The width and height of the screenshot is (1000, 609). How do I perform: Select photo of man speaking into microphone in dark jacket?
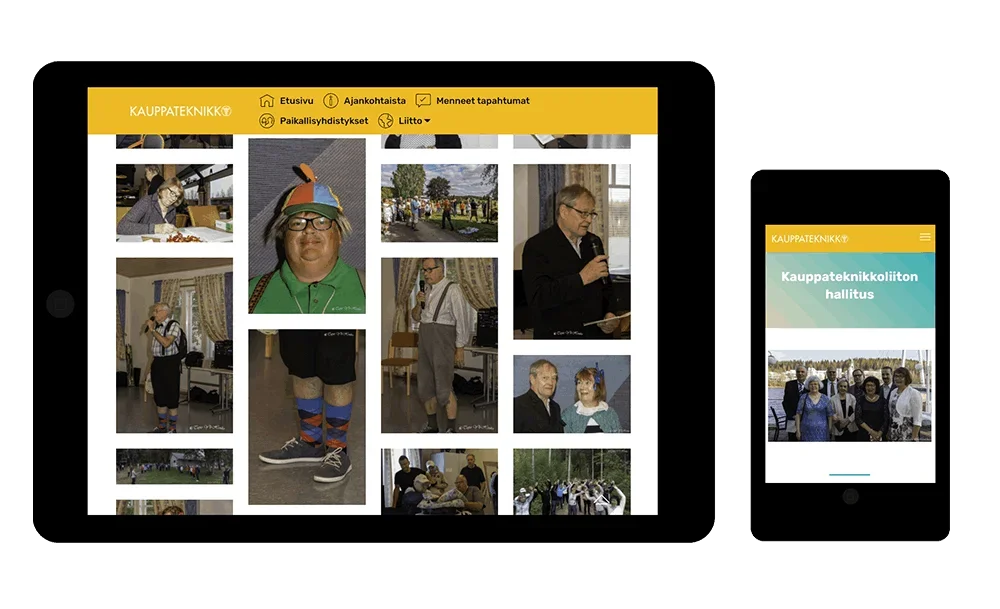572,251
